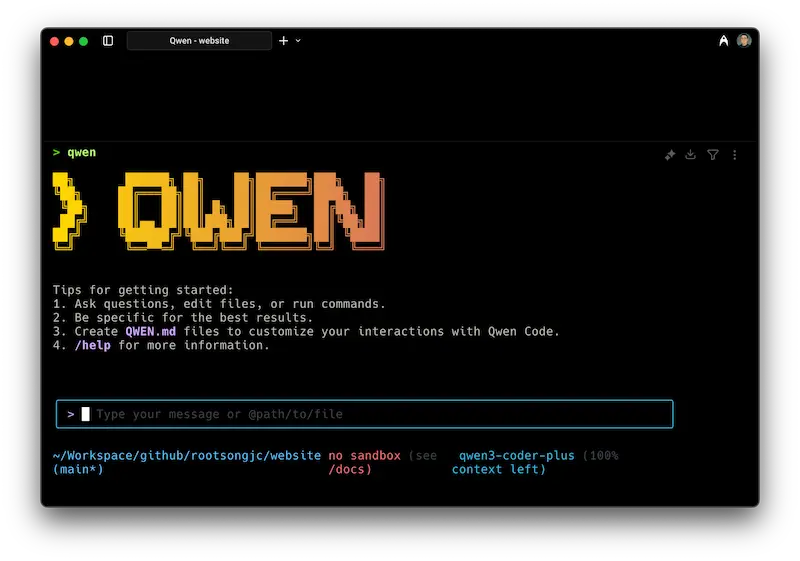Open a new tab with plus button
800x561 pixels.
284,41
